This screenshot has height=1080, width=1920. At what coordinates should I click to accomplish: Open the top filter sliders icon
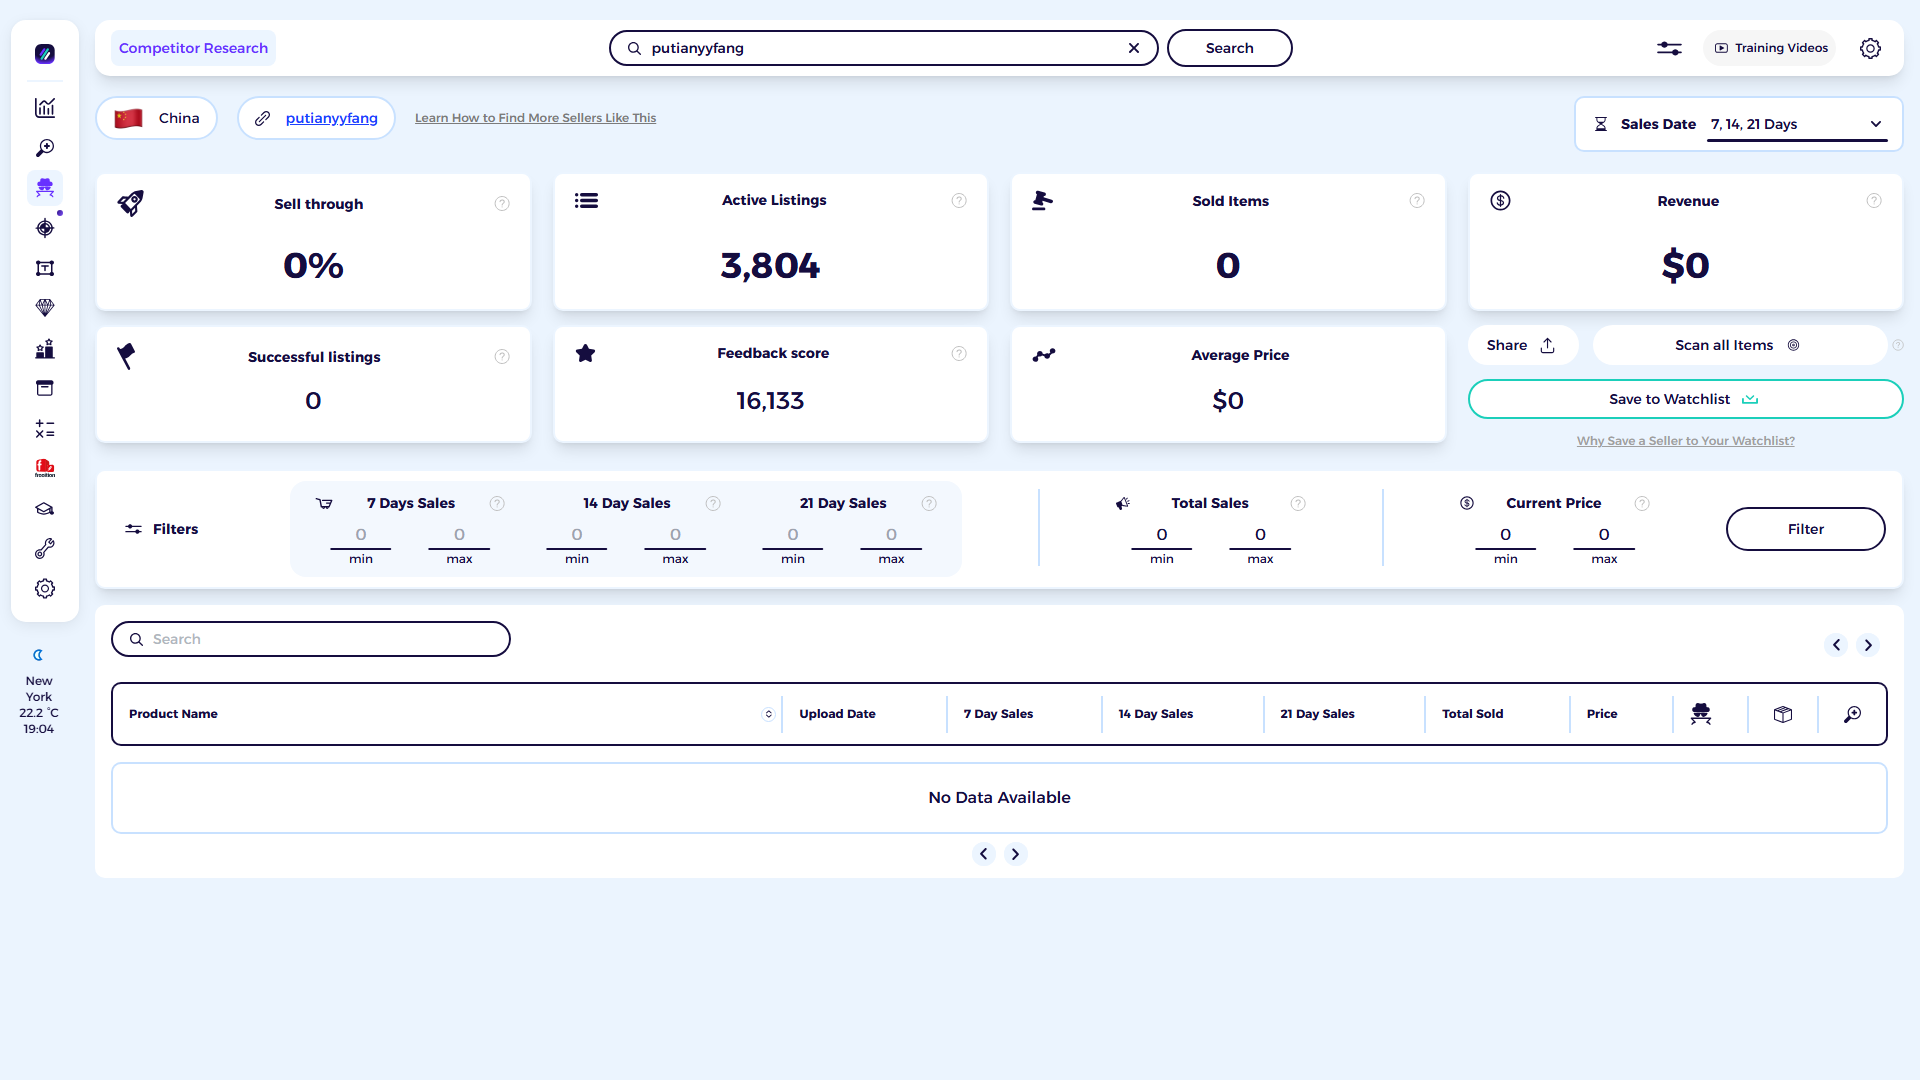(1669, 48)
